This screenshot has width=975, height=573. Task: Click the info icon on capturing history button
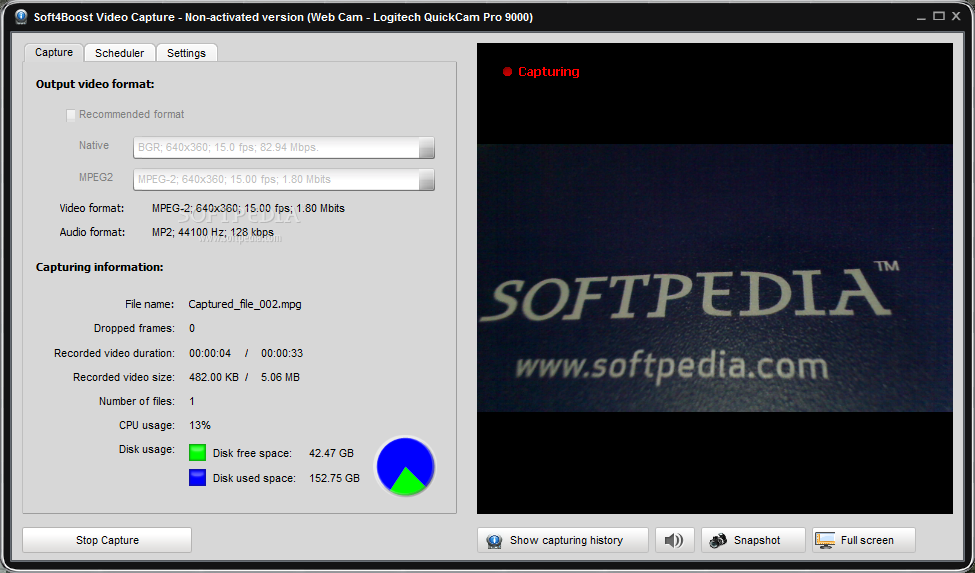click(x=494, y=541)
